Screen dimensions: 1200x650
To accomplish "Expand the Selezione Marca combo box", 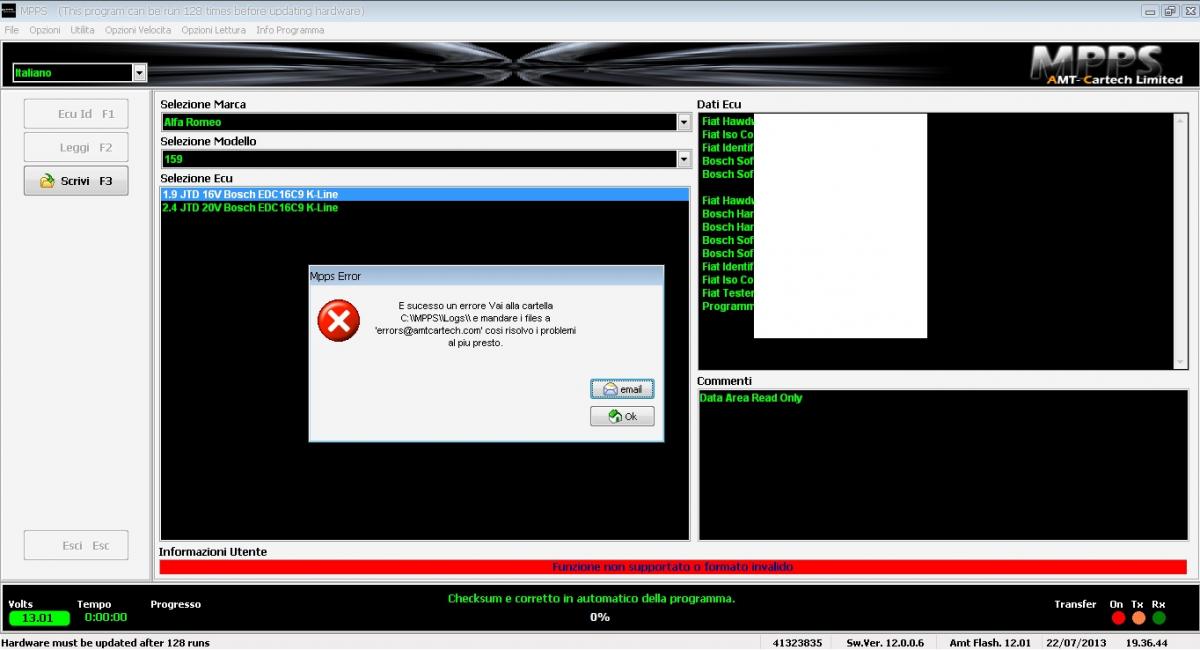I will tap(684, 122).
